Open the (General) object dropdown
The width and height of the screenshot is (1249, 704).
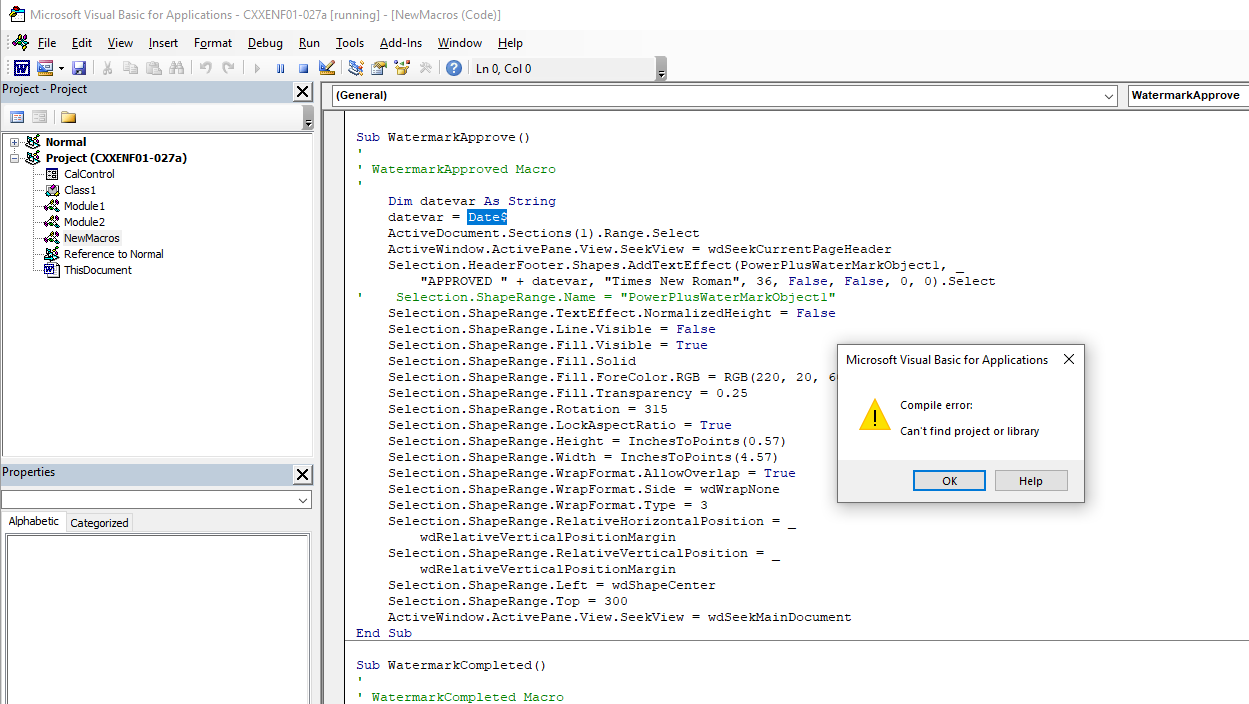click(x=1108, y=96)
